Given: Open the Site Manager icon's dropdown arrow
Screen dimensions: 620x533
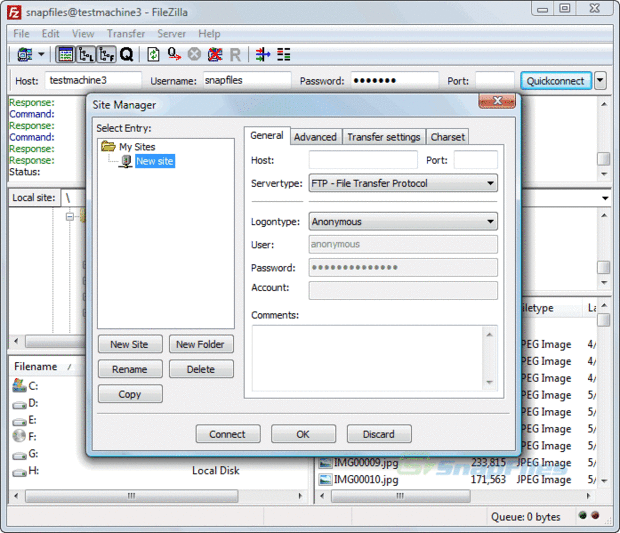Looking at the screenshot, I should click(x=41, y=54).
